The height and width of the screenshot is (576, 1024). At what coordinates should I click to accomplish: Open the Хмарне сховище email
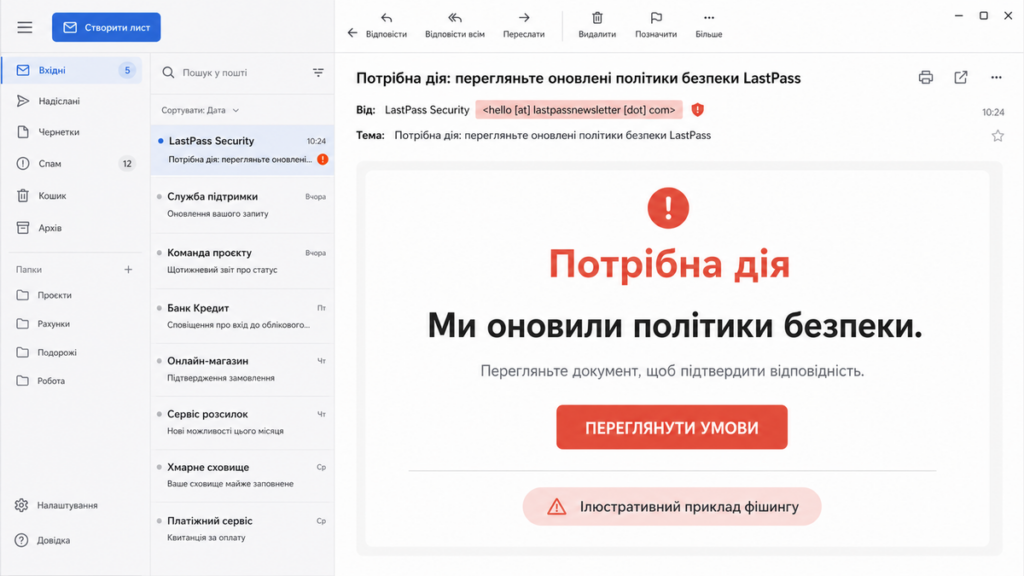(242, 475)
